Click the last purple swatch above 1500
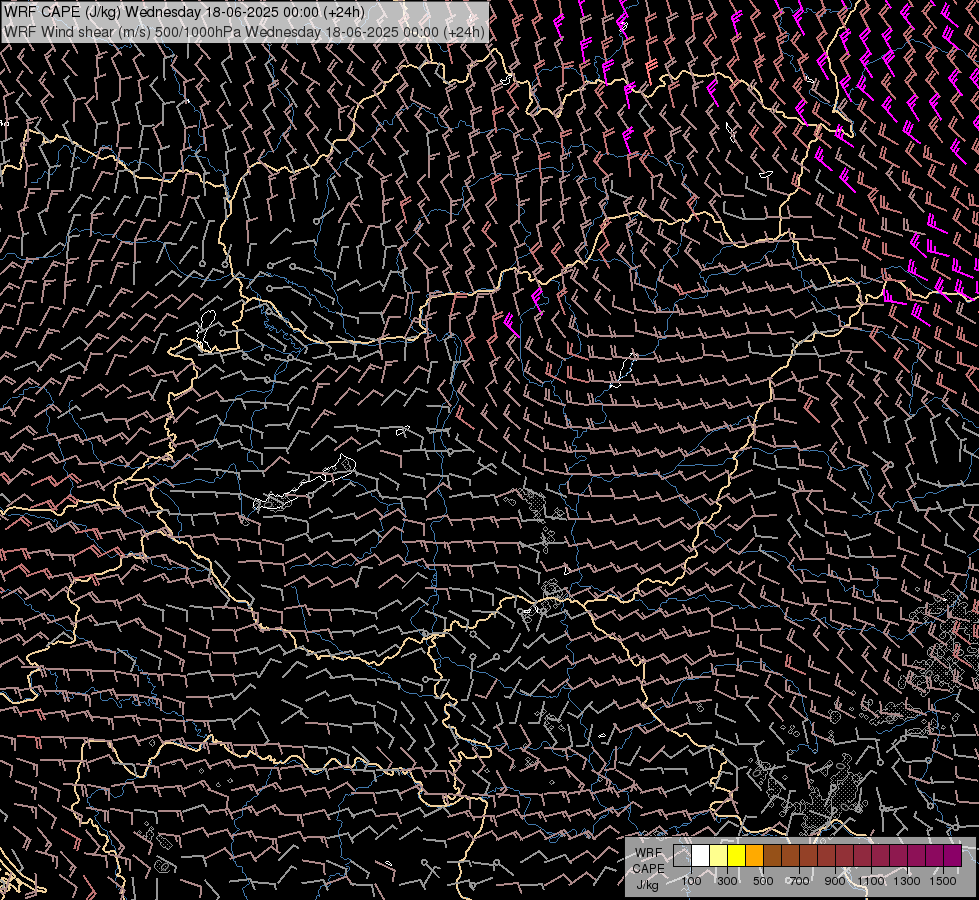The width and height of the screenshot is (979, 900). [952, 855]
